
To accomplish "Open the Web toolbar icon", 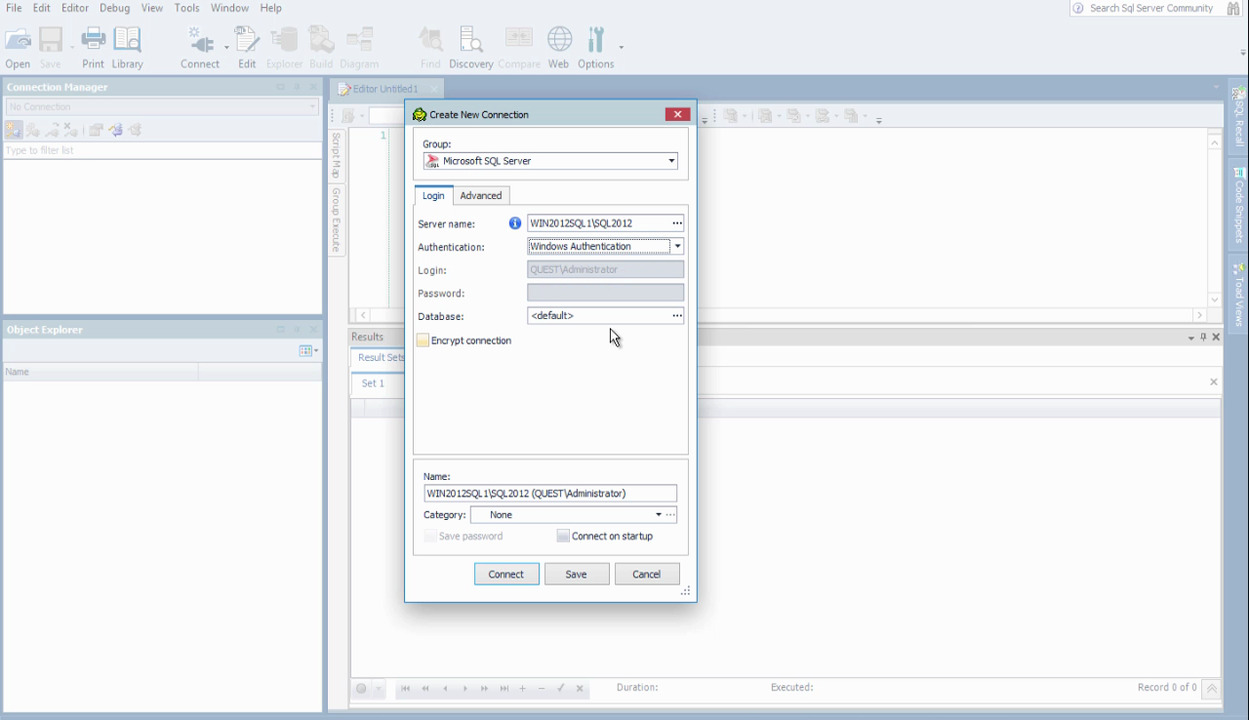I will click(559, 47).
